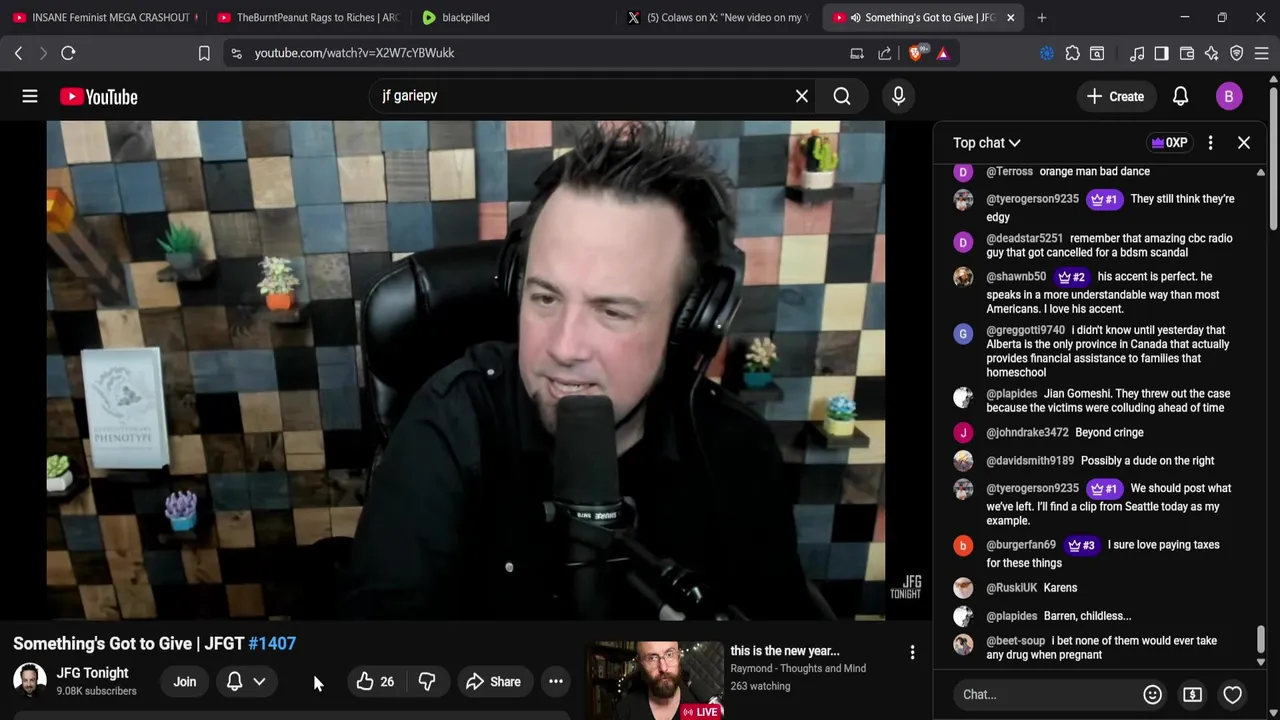Toggle Brave VPN shield icon
Viewport: 1280px width, 720px height.
(x=1237, y=53)
